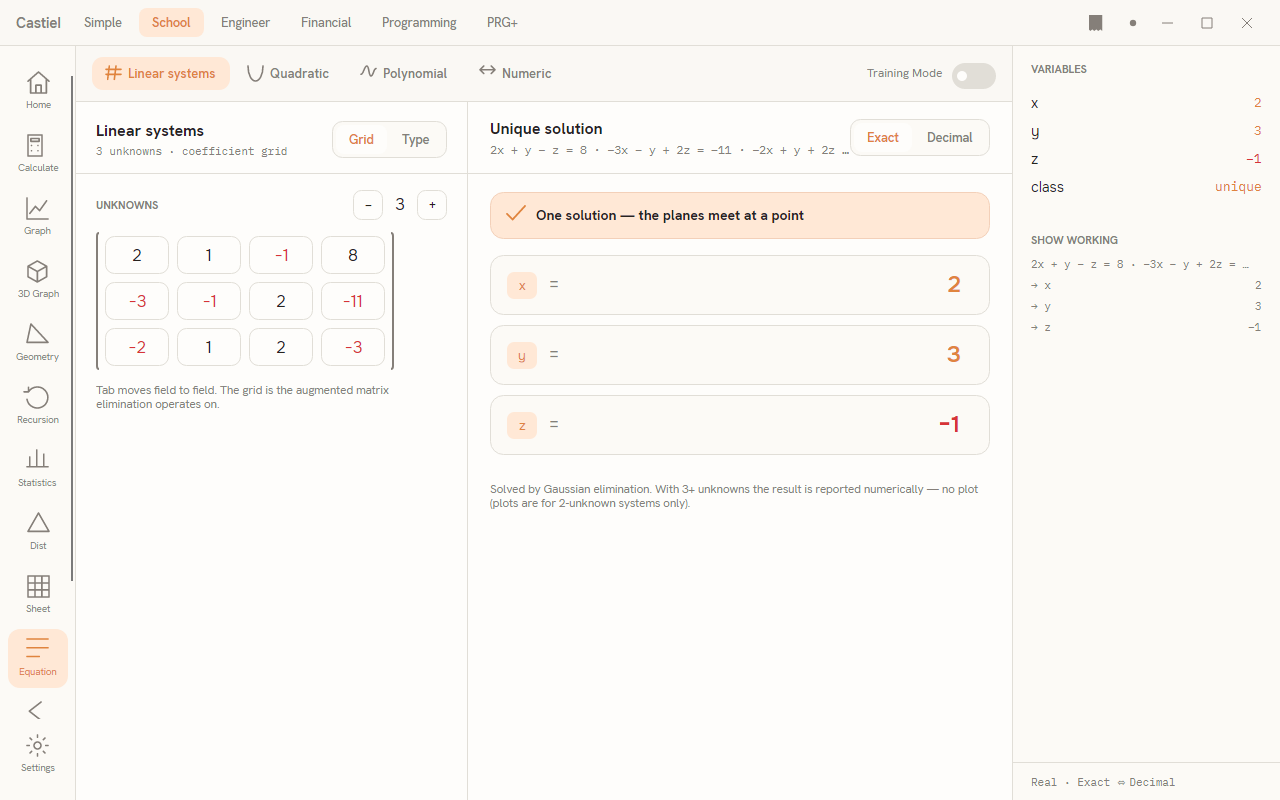Select Exact result format
Viewport: 1280px width, 800px height.
pyautogui.click(x=882, y=137)
